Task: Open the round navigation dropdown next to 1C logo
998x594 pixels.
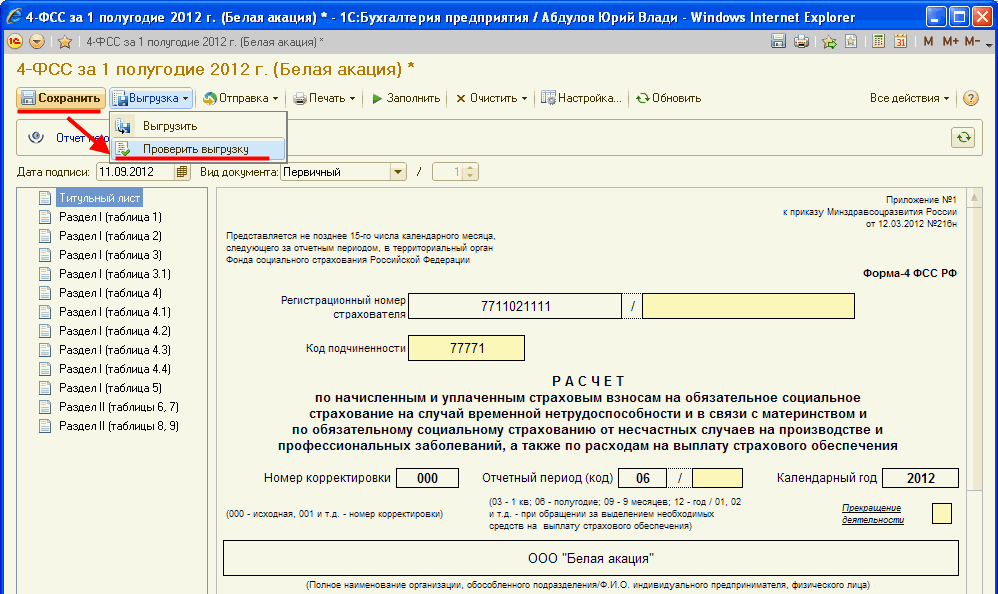Action: 37,42
